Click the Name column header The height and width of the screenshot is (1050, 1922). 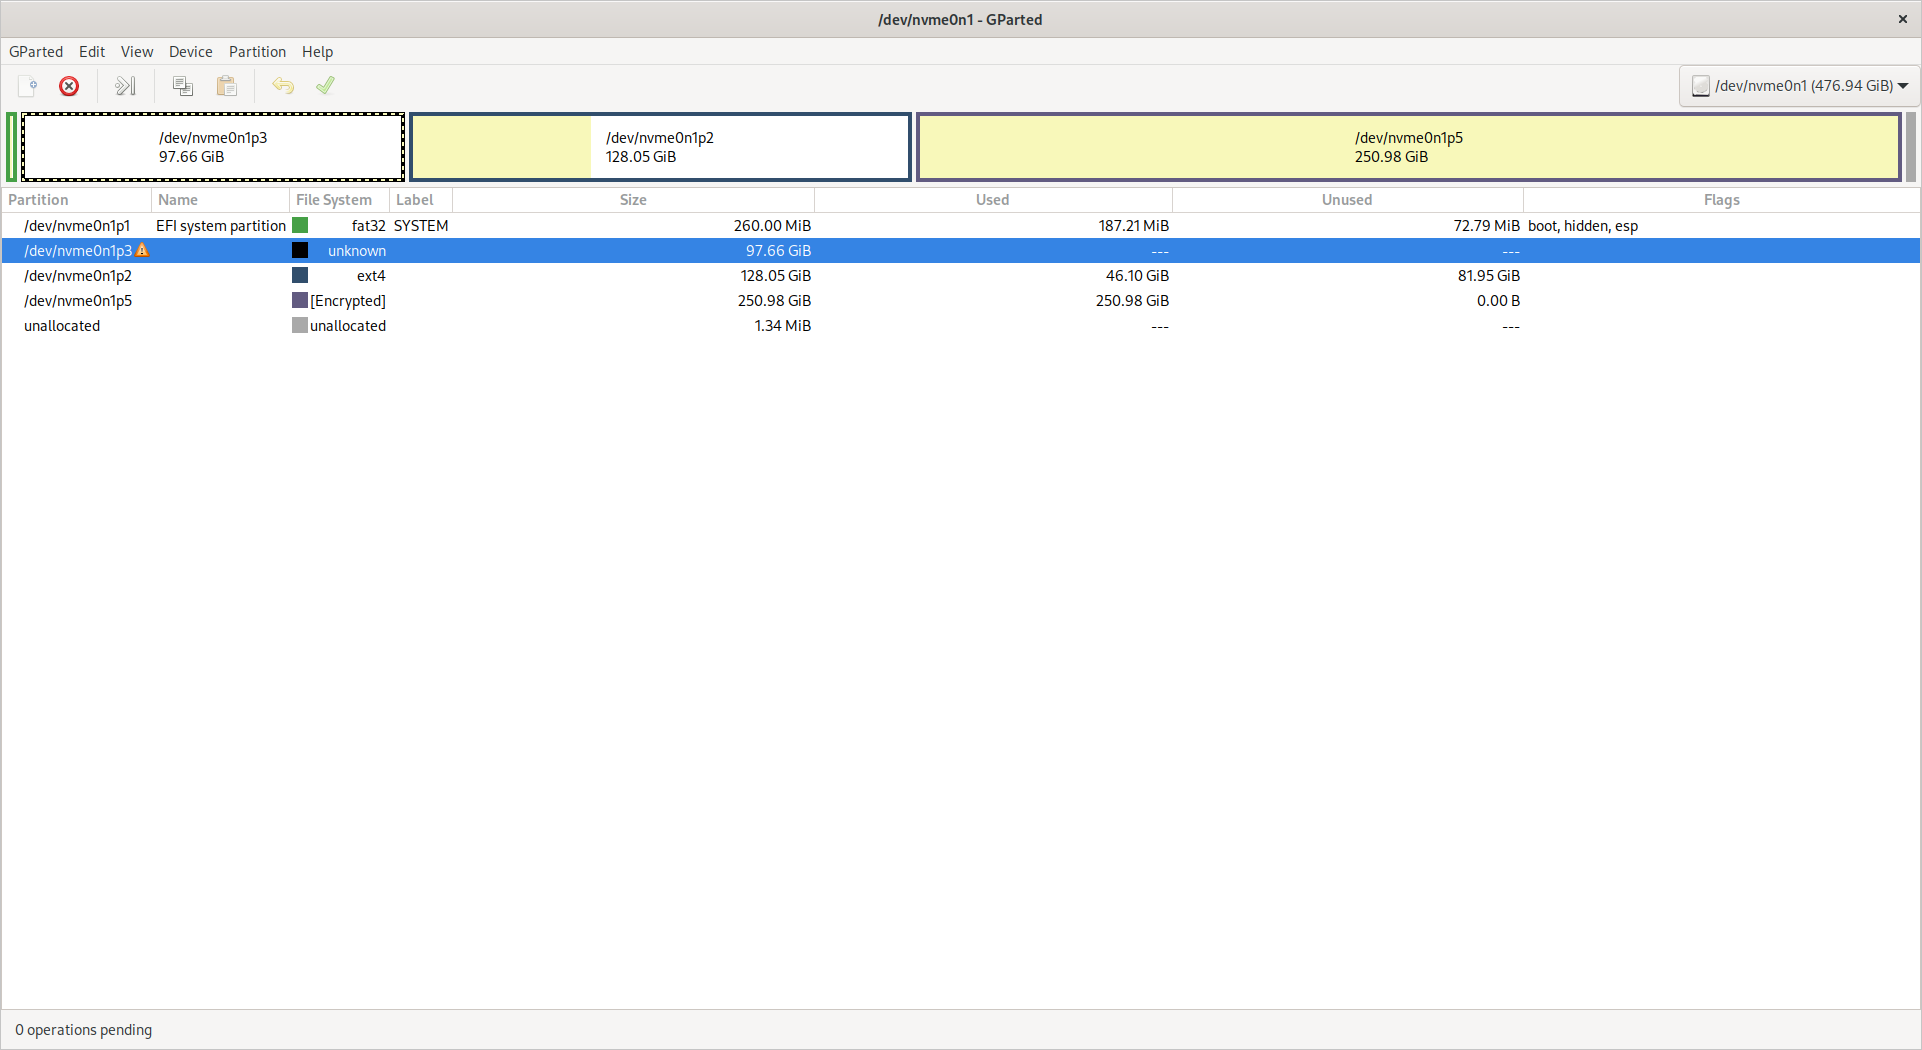tap(220, 200)
